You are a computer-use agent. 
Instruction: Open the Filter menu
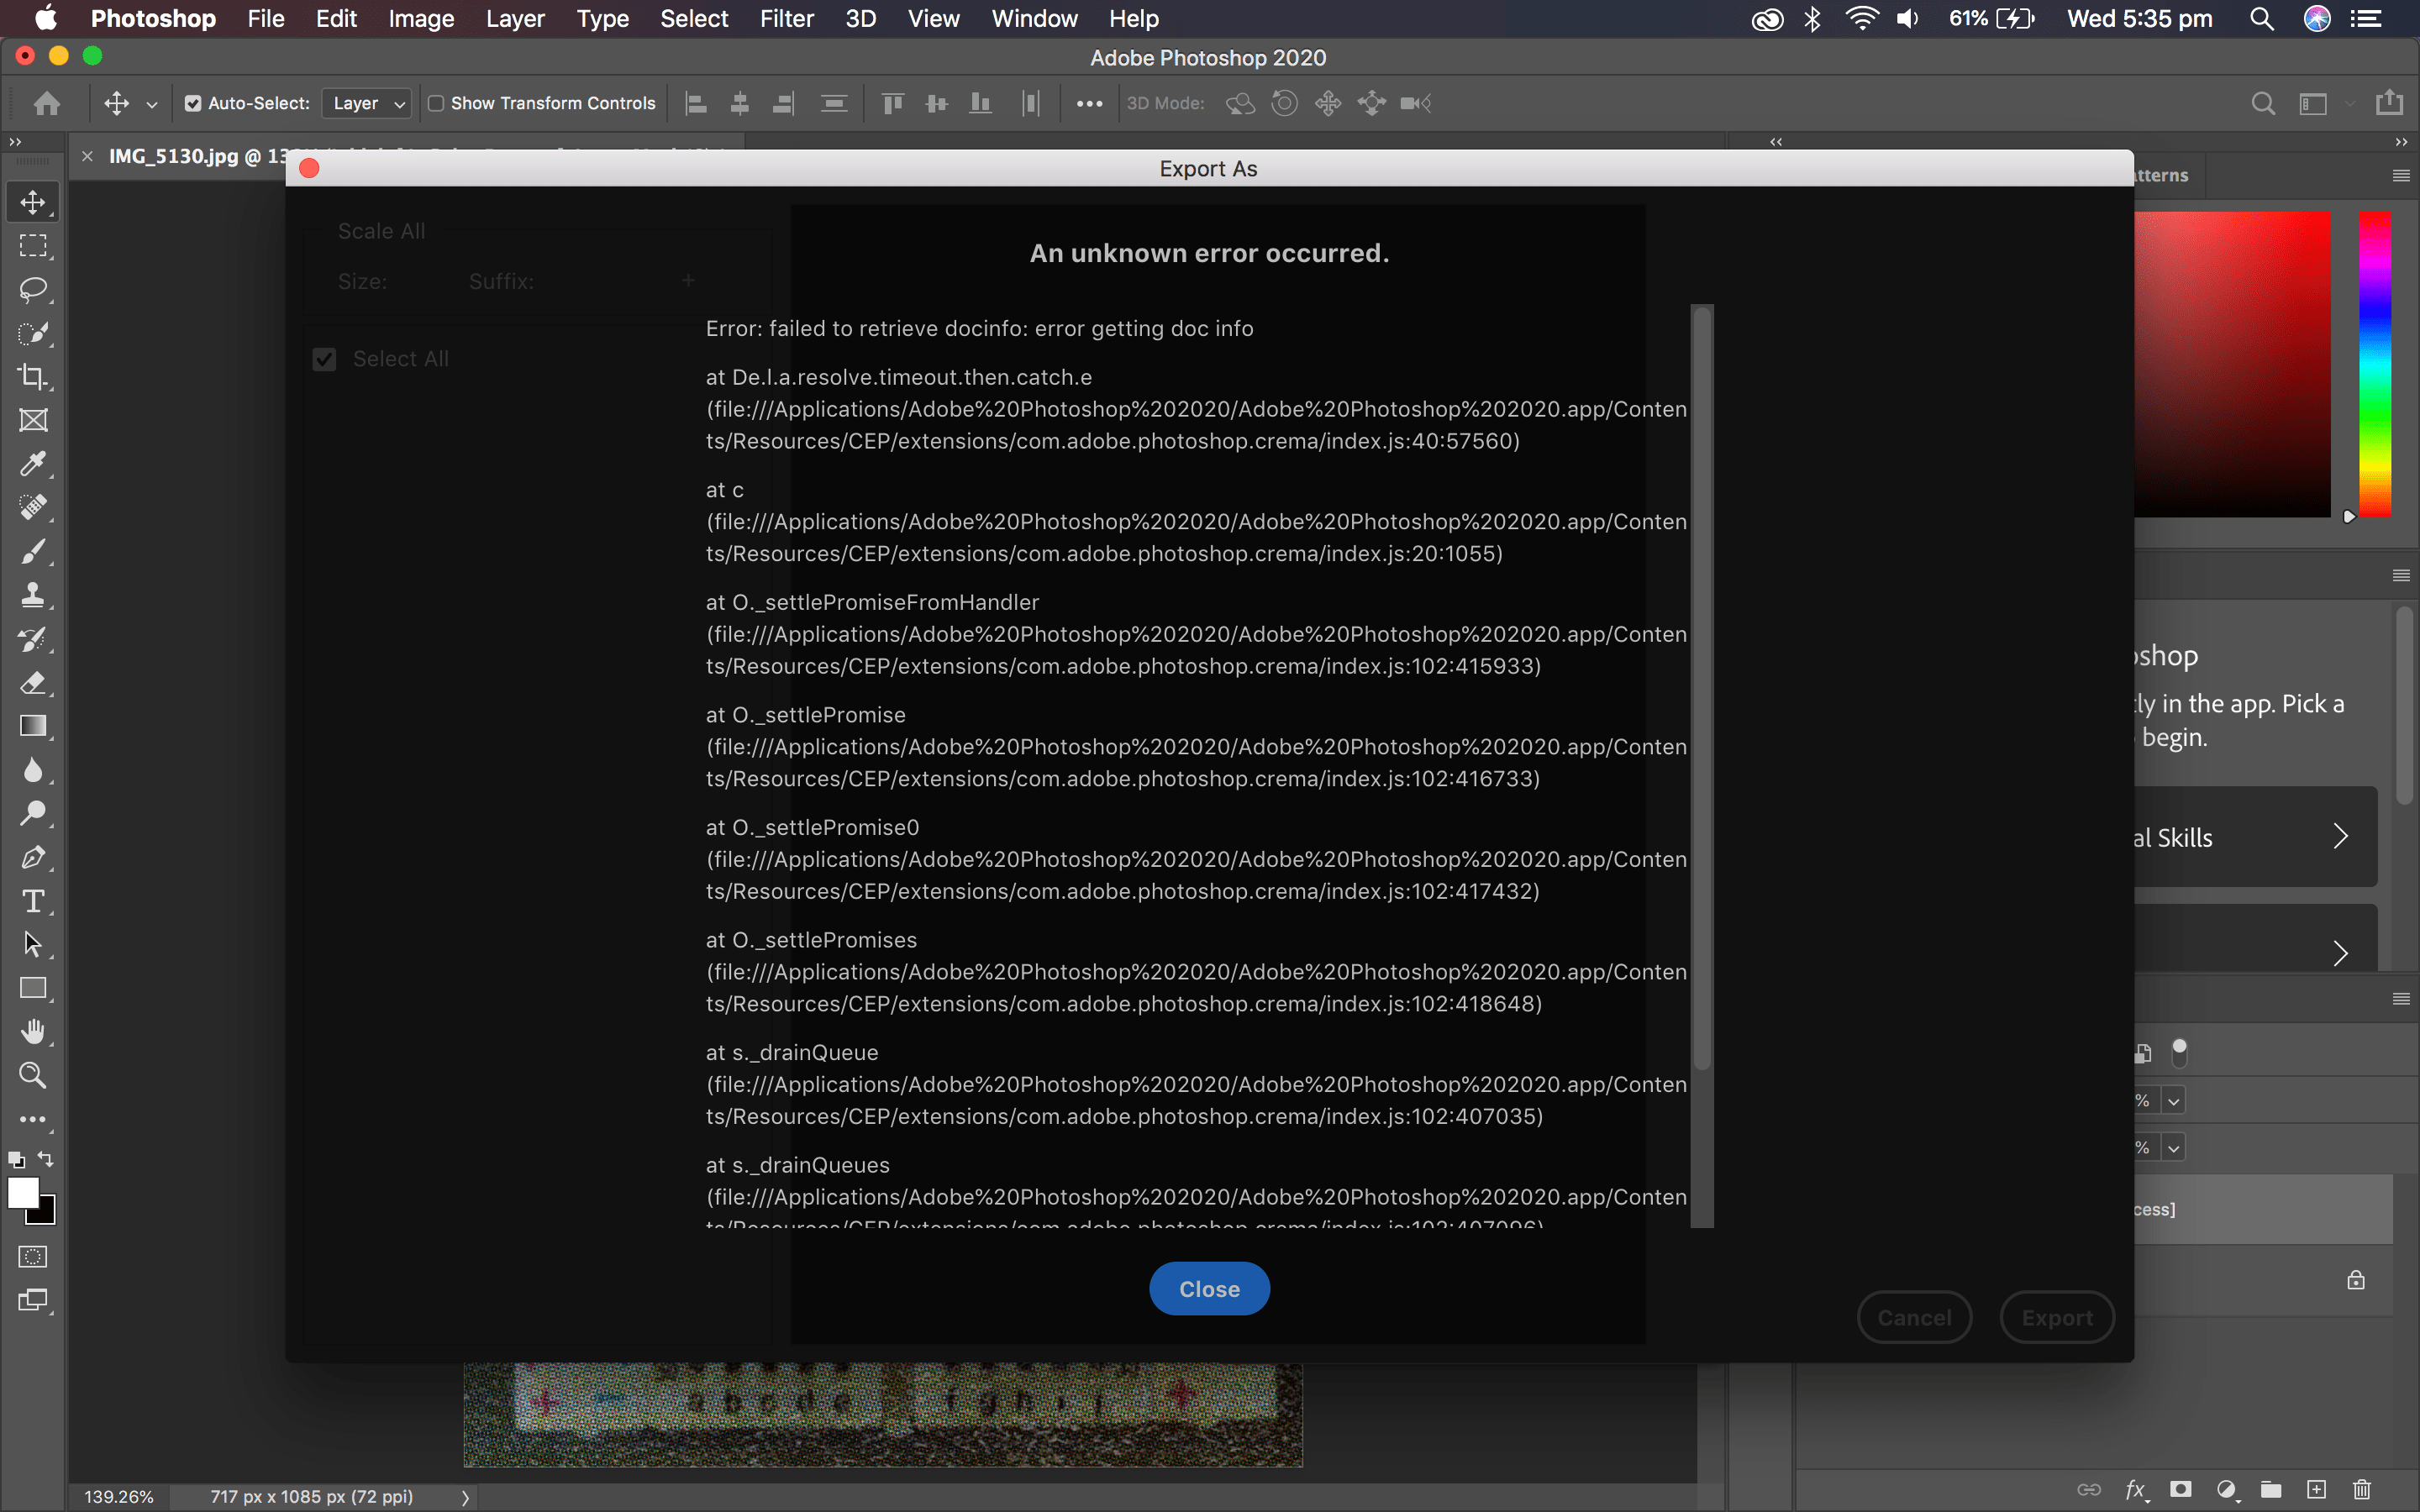tap(786, 19)
